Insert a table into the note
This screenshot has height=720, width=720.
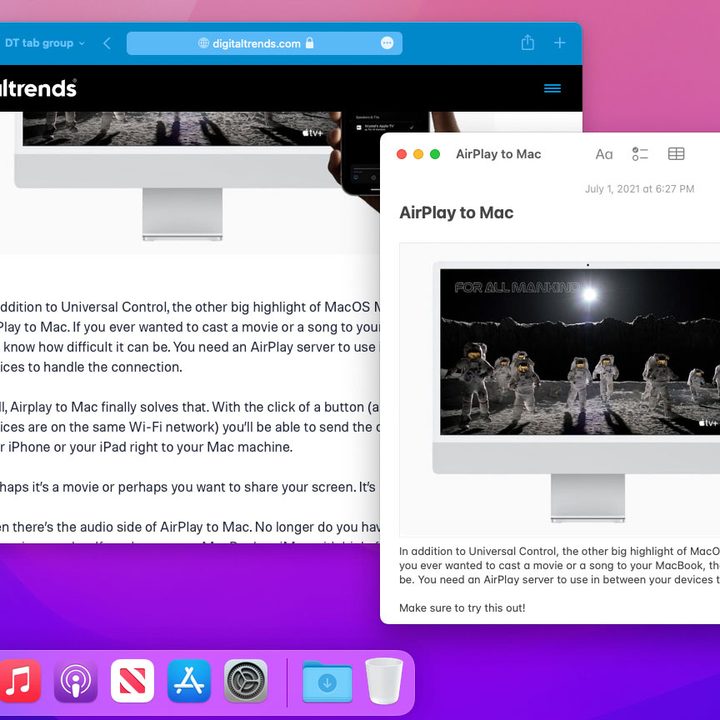[x=676, y=154]
